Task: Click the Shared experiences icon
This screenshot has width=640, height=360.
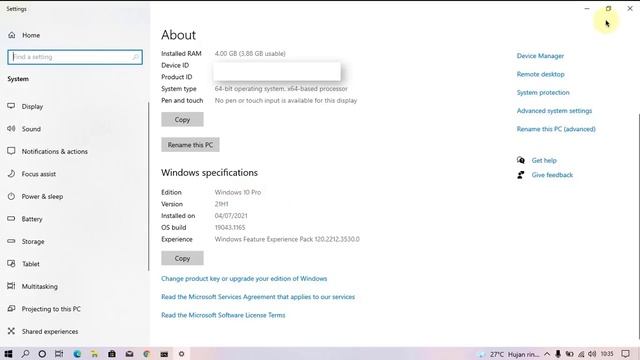Action: (11, 331)
